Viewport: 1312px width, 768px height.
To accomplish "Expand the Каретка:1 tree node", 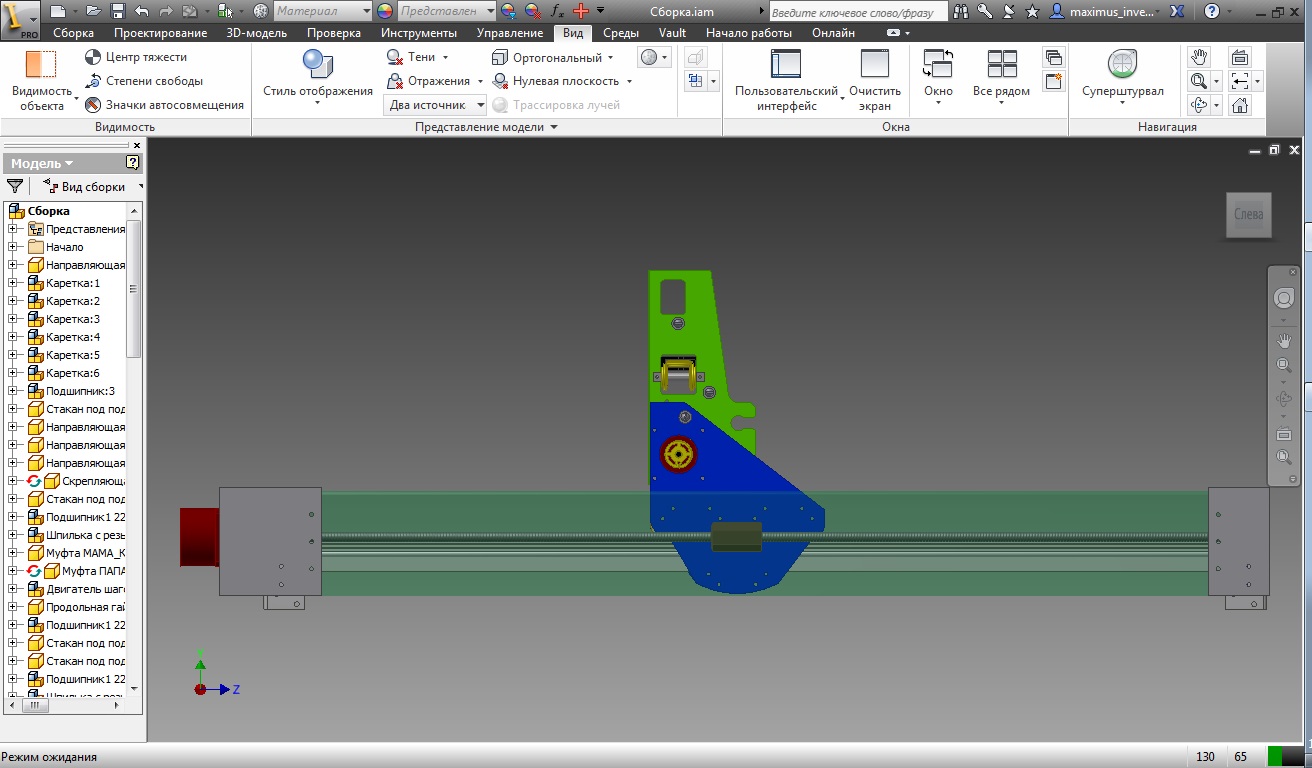I will click(x=13, y=283).
